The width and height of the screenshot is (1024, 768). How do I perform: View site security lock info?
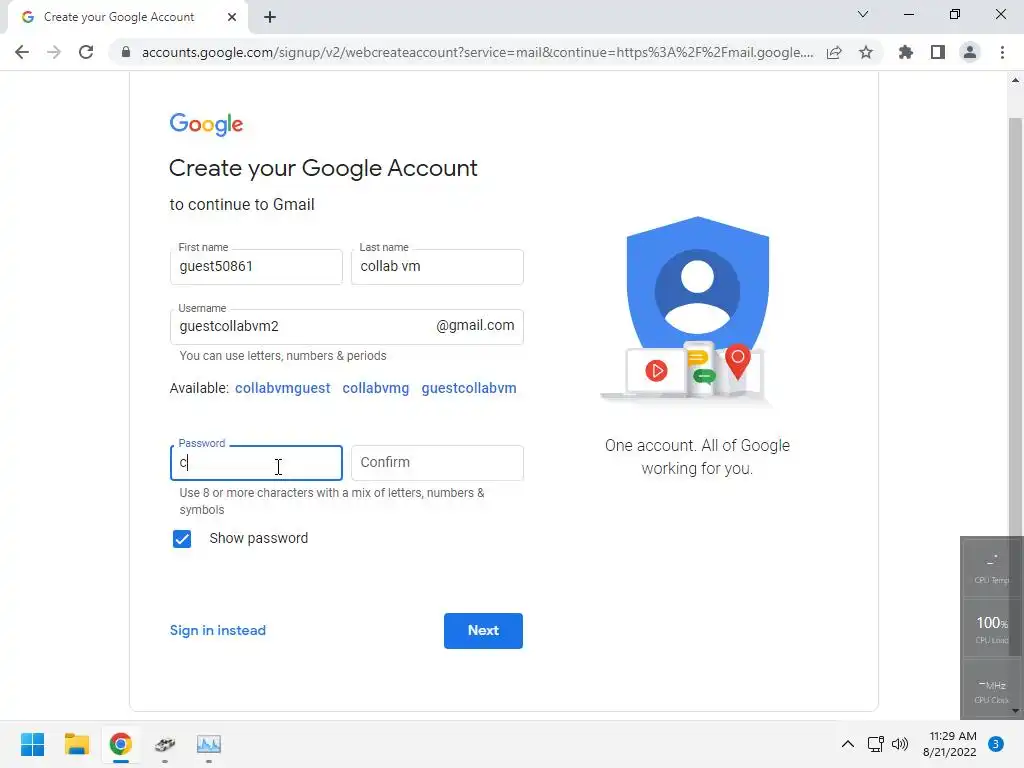point(125,52)
